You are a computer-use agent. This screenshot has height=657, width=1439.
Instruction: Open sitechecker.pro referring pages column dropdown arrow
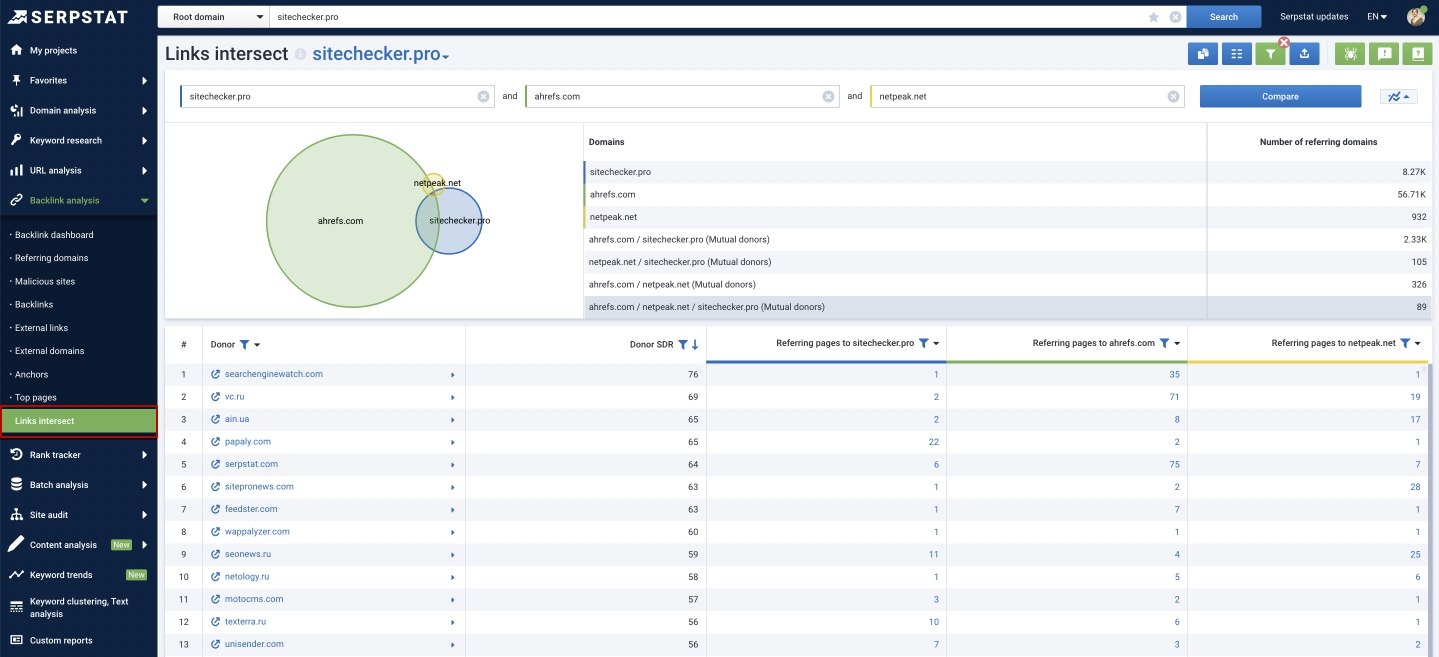937,343
